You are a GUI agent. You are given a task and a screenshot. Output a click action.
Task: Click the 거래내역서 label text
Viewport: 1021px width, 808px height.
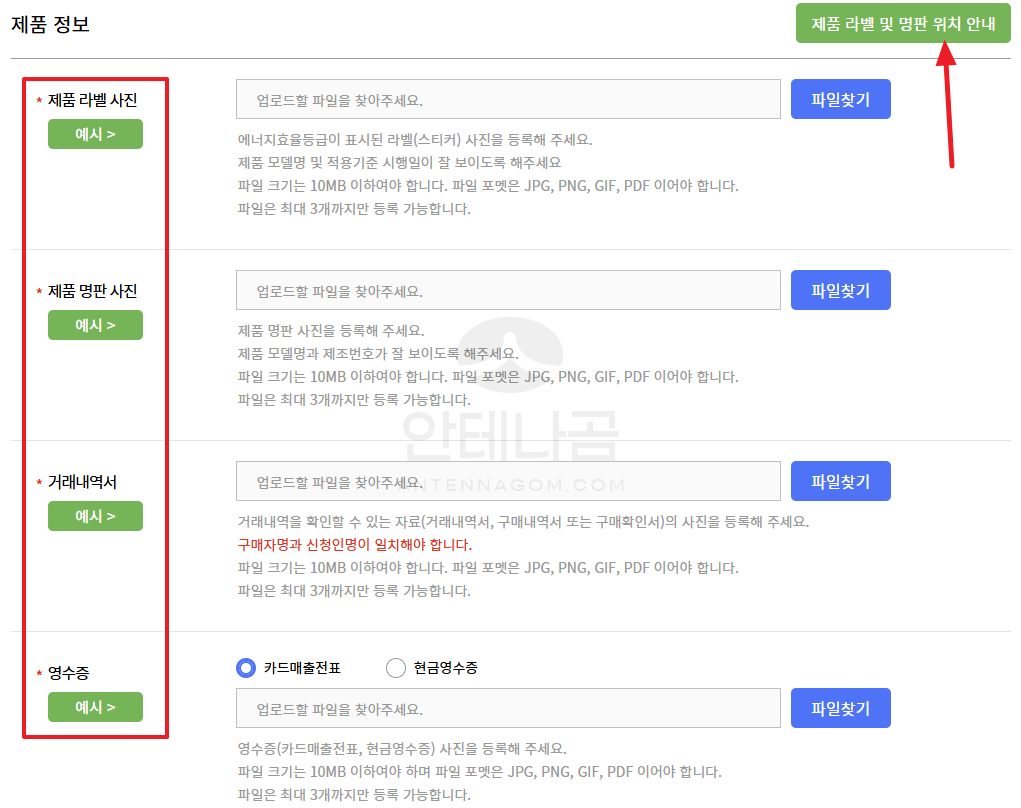82,482
